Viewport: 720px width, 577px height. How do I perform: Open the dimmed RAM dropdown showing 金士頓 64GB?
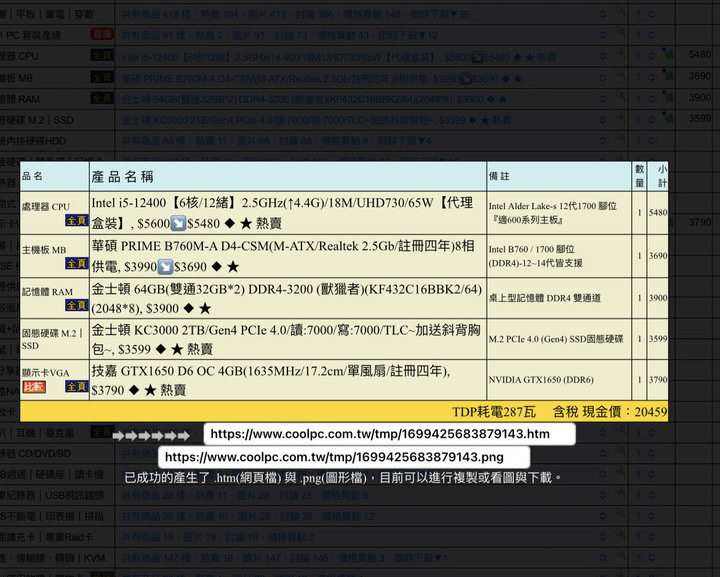pos(364,99)
